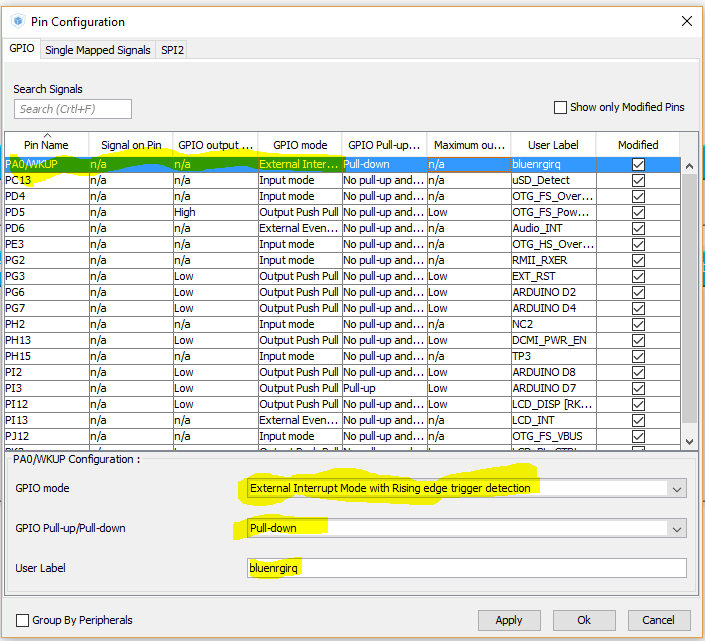This screenshot has width=705, height=641.
Task: Click the TP3 user label cell
Action: pos(553,356)
